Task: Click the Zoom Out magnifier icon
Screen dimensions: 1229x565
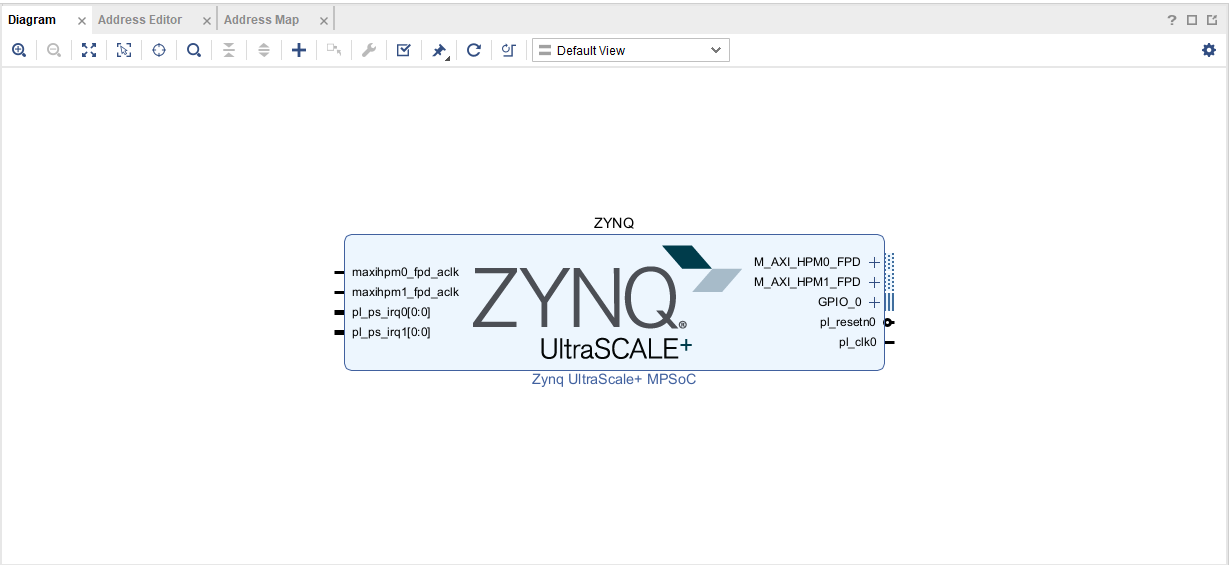Action: (x=54, y=50)
